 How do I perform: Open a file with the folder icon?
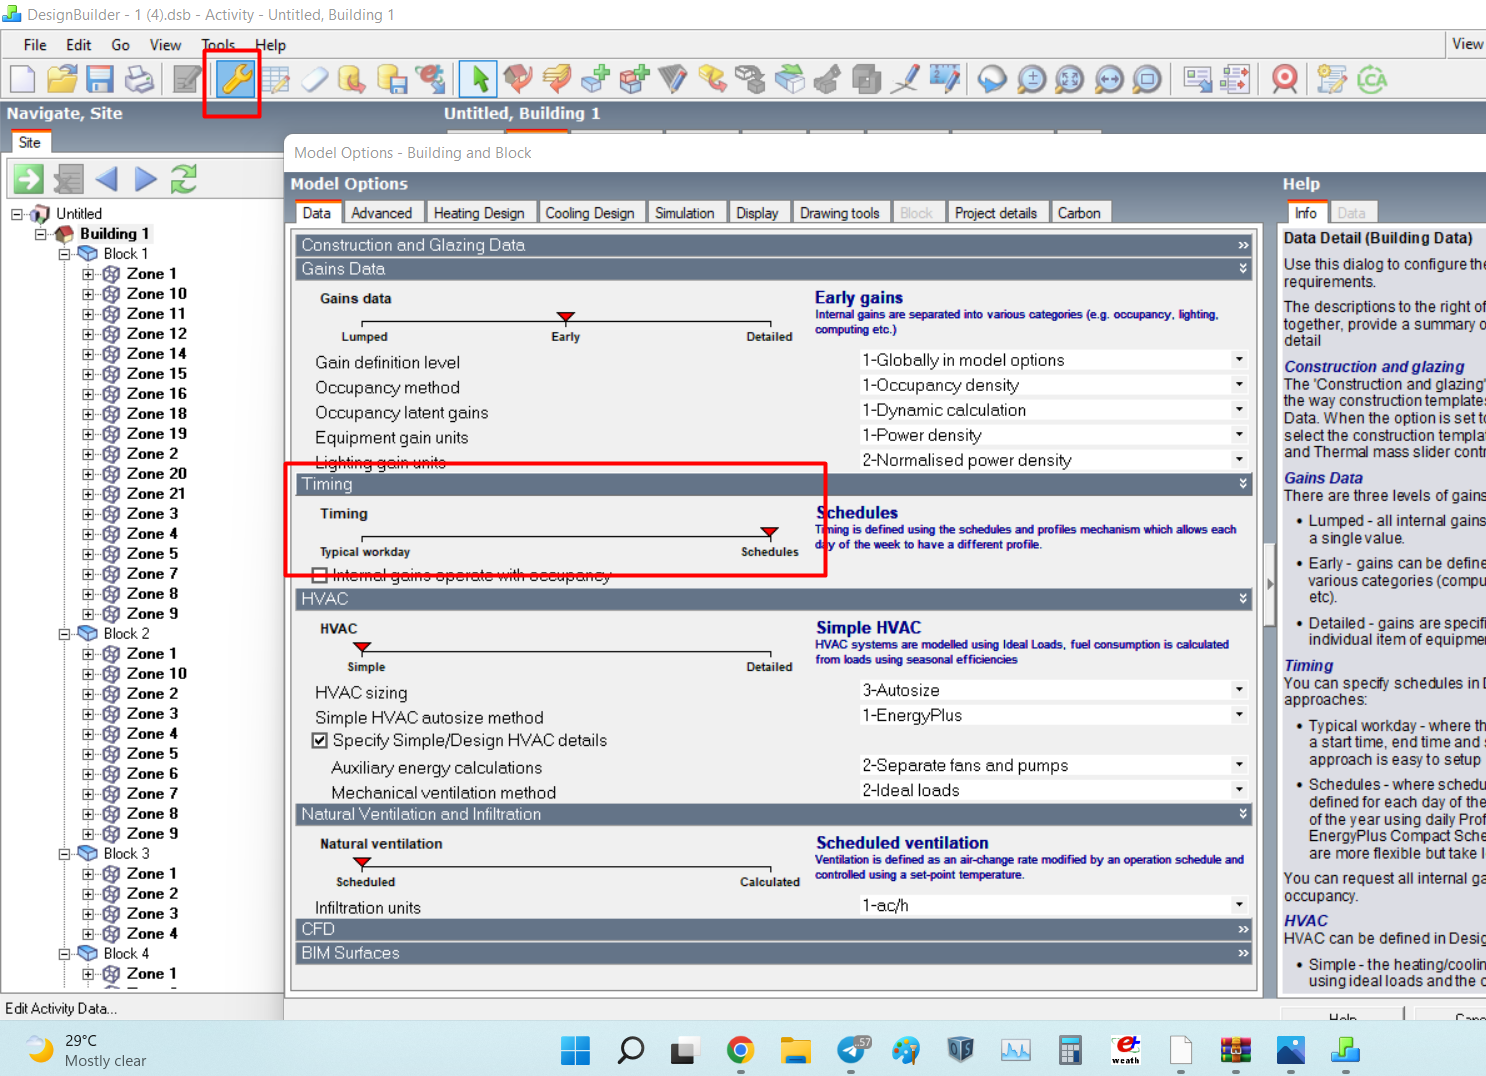pos(62,79)
